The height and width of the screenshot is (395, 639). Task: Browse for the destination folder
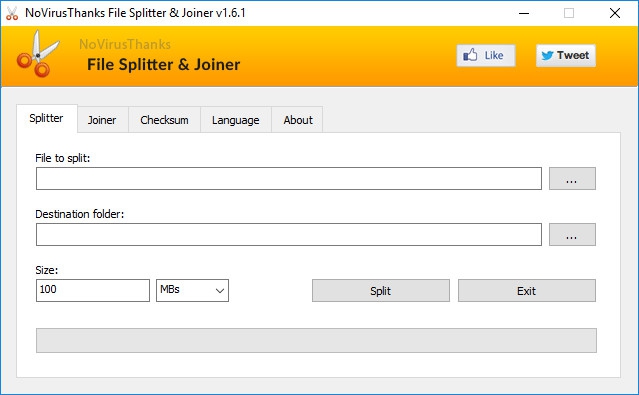[572, 234]
